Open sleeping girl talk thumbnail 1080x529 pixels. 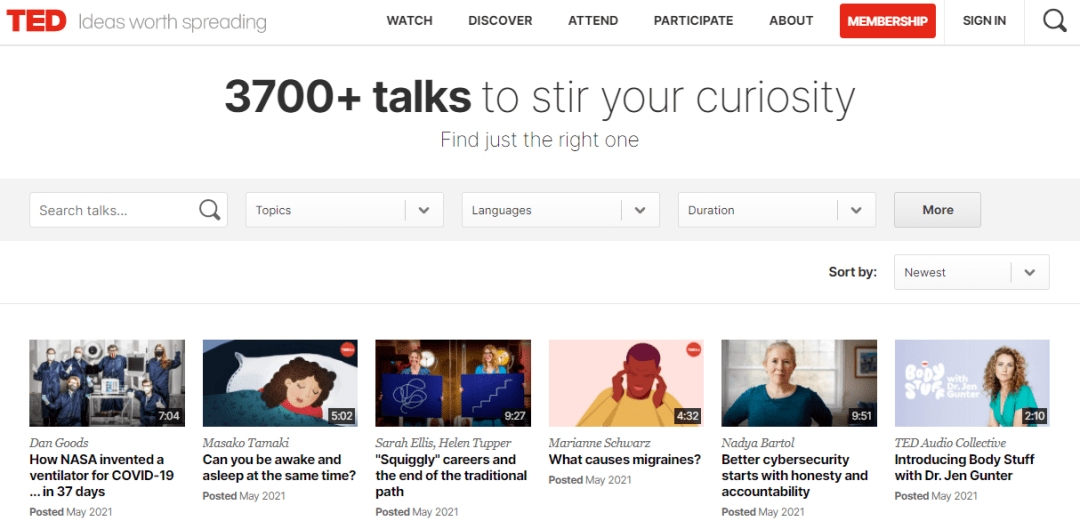tap(280, 383)
